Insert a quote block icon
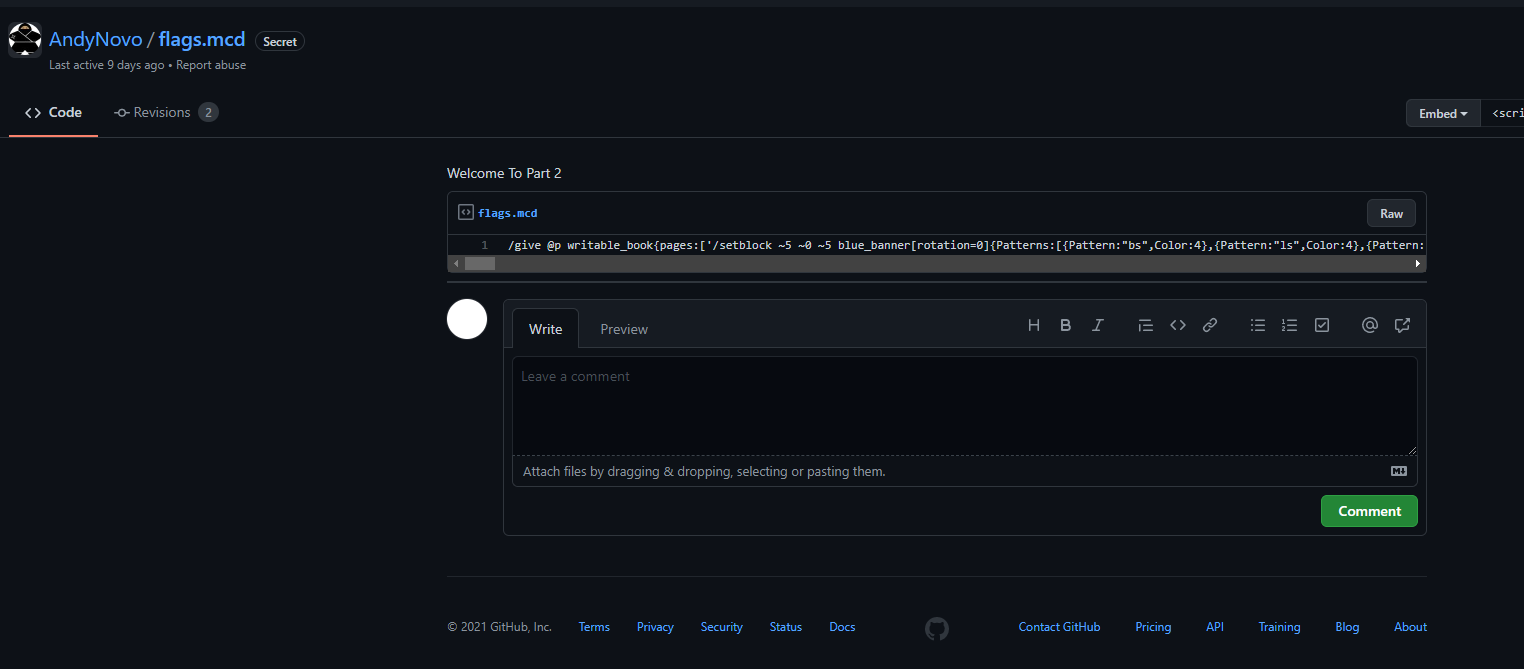This screenshot has height=669, width=1524. coord(1146,325)
